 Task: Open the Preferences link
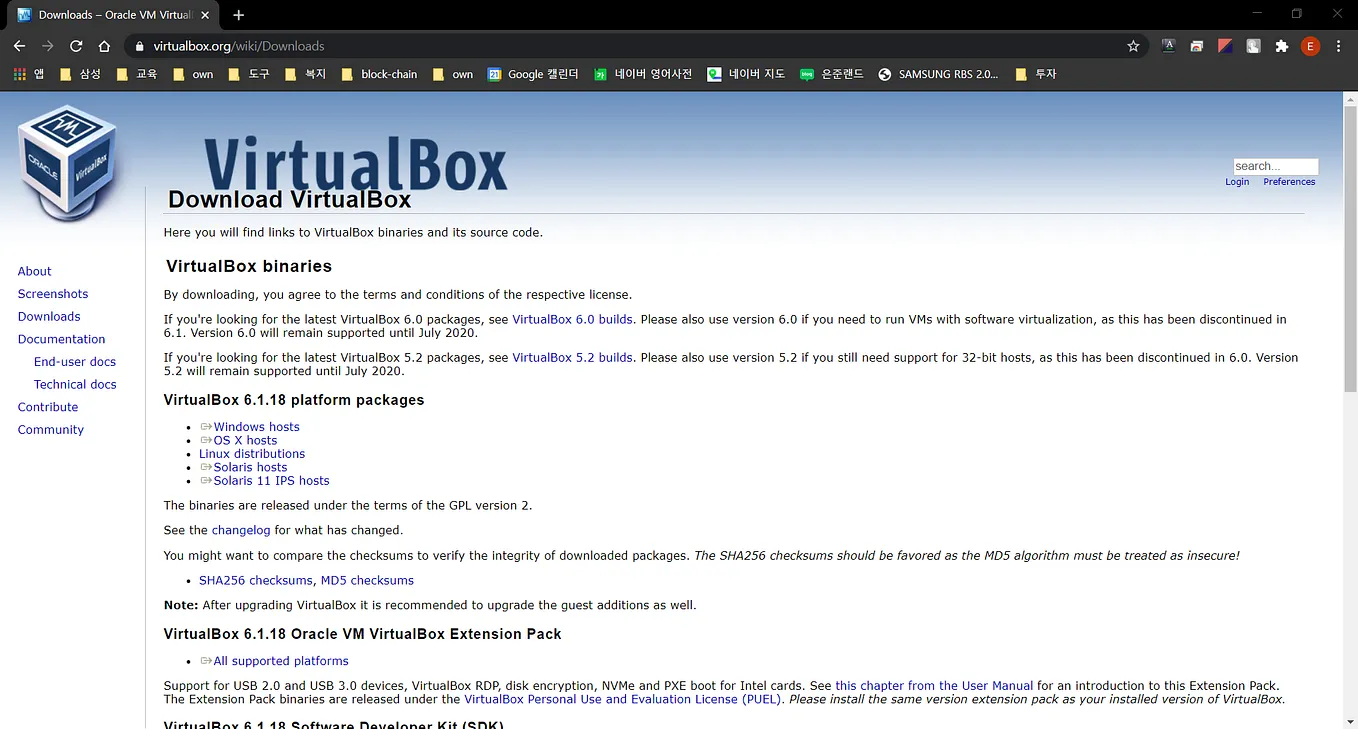pos(1289,182)
